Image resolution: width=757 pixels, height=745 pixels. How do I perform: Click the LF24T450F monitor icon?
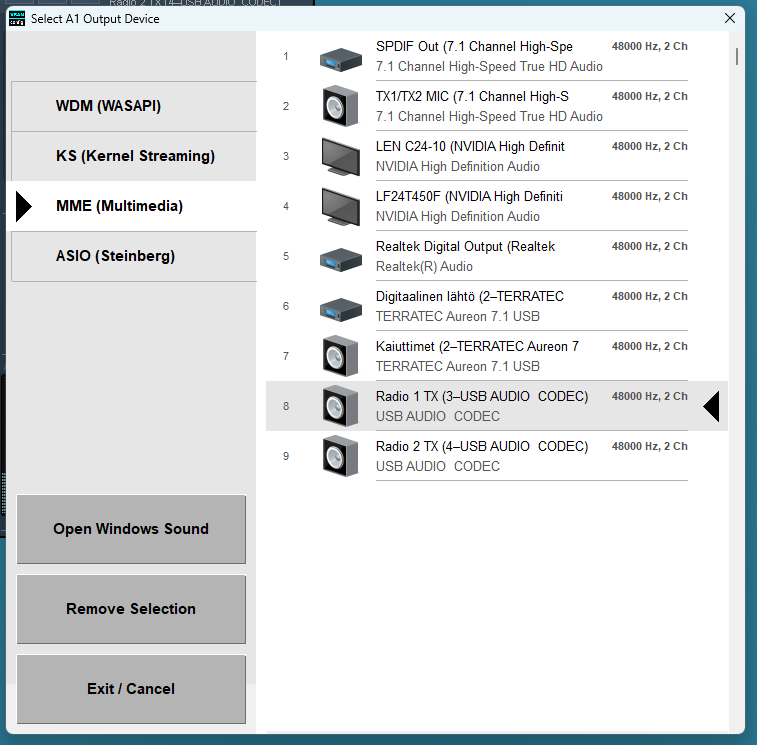[341, 207]
